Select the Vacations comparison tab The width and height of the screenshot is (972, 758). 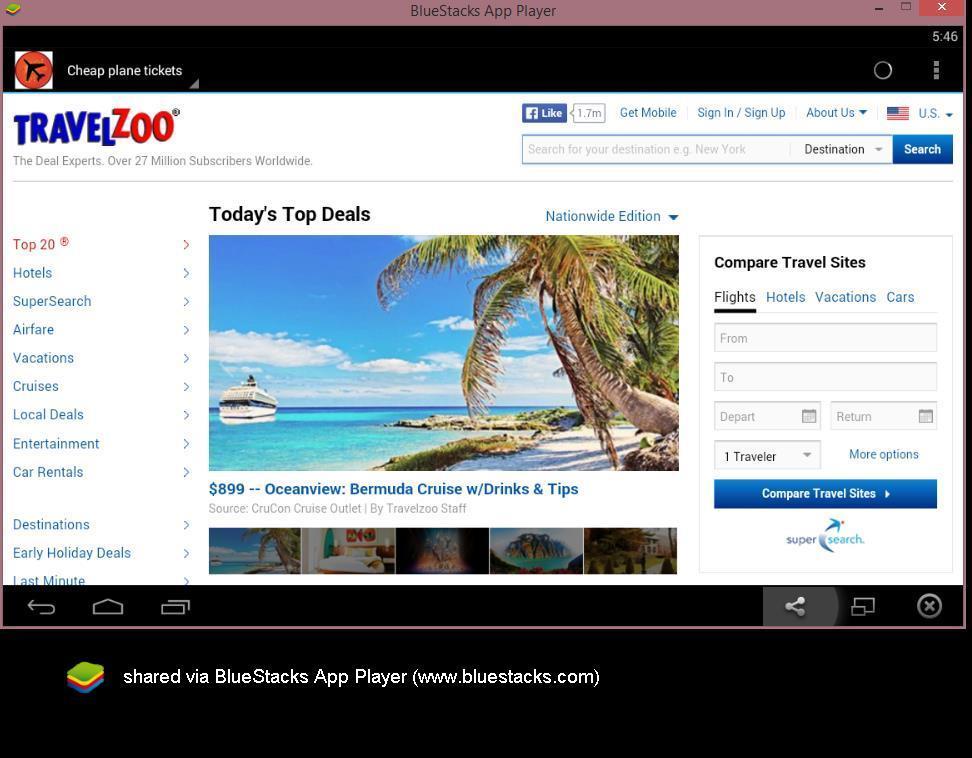coord(845,297)
